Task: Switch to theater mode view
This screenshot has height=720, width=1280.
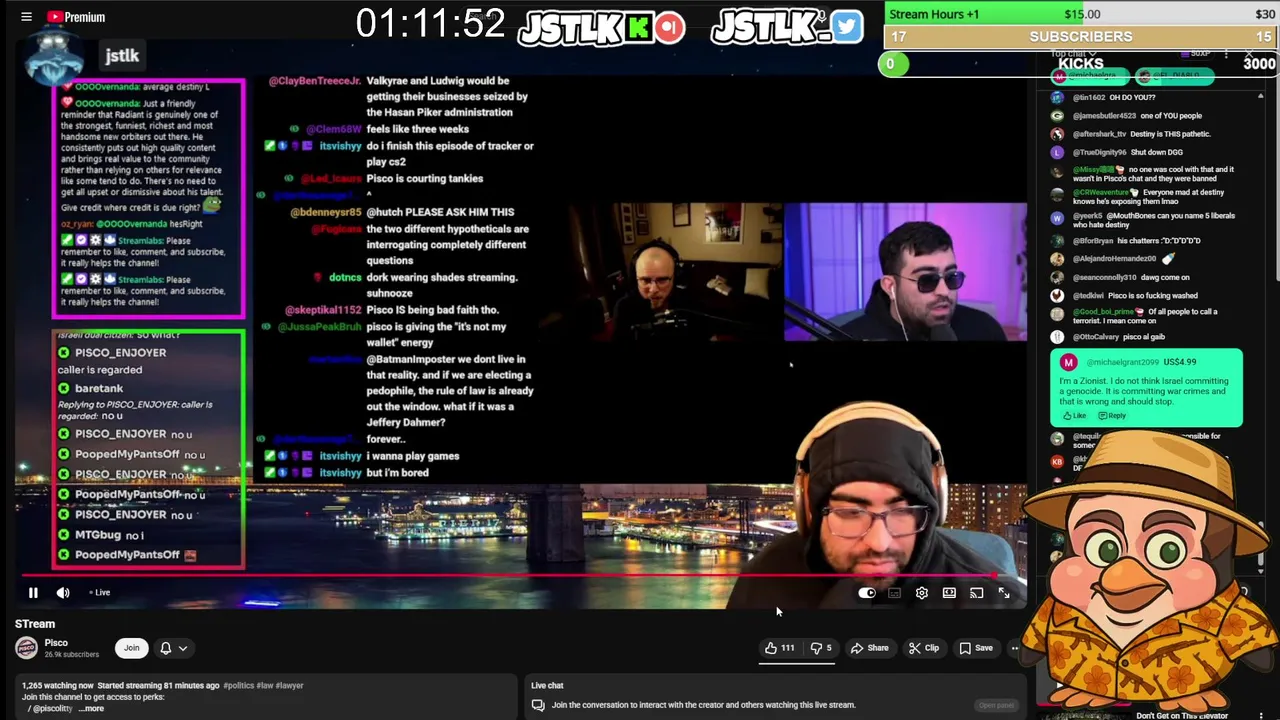Action: click(949, 593)
